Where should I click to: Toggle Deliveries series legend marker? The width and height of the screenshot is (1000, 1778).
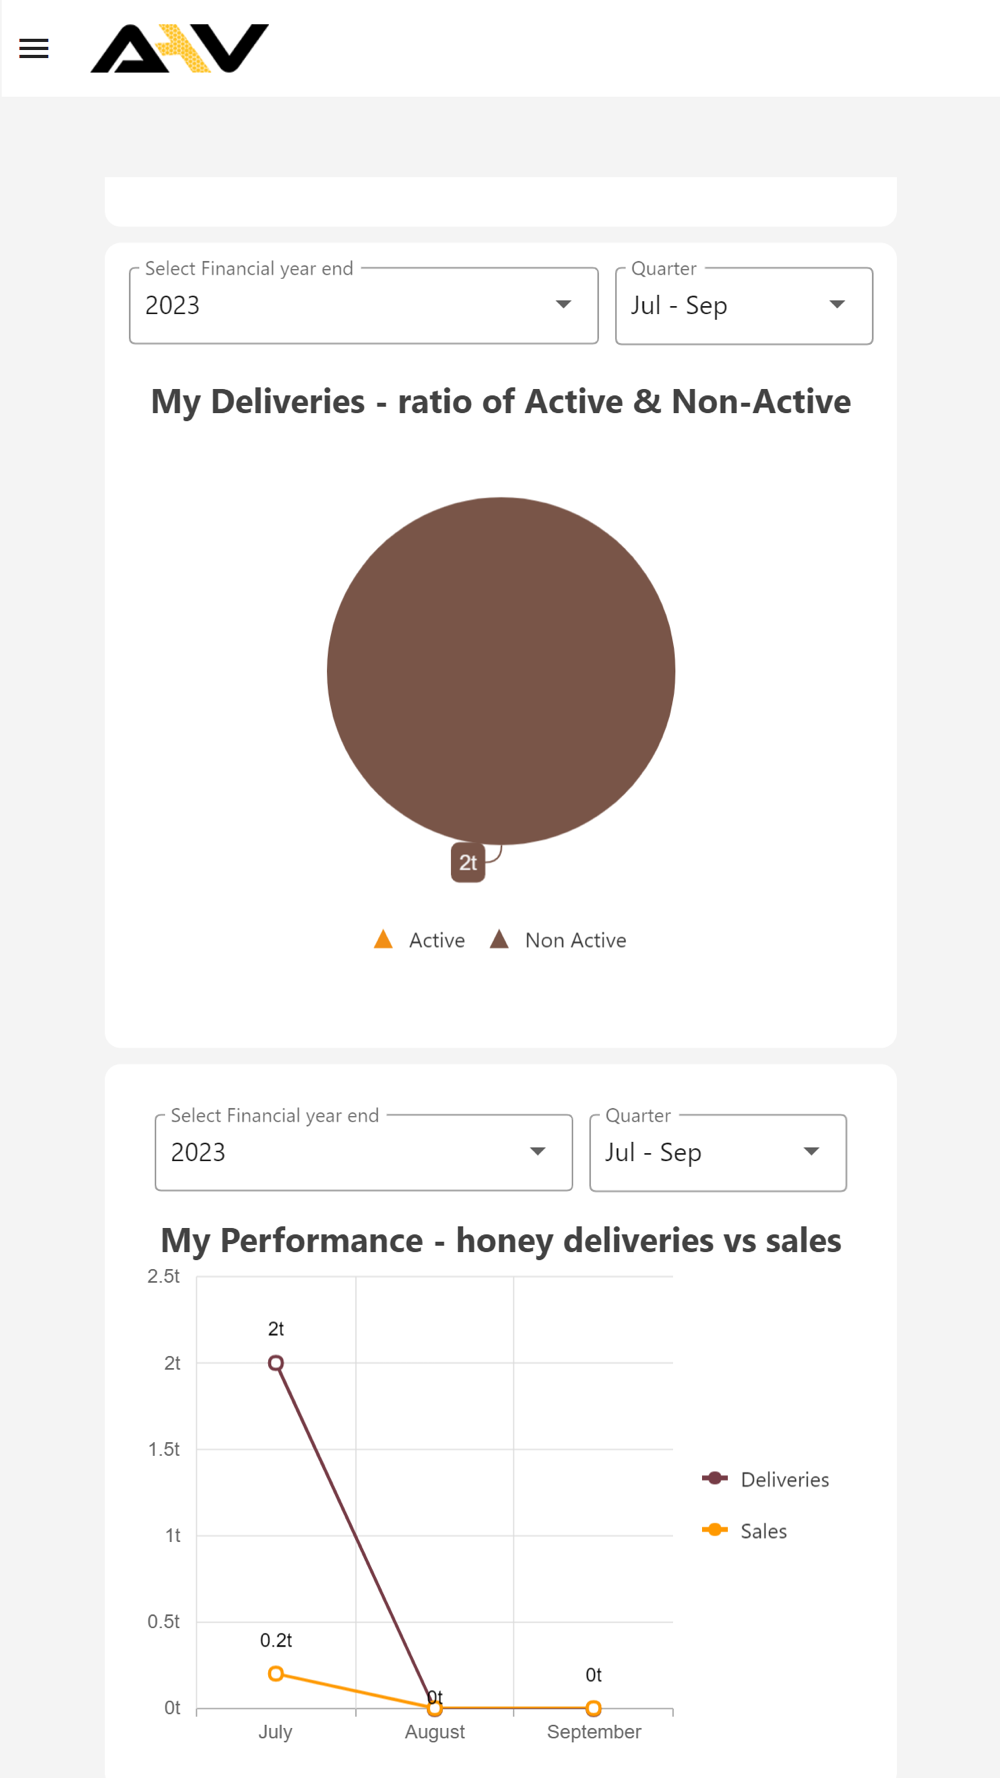(715, 1478)
